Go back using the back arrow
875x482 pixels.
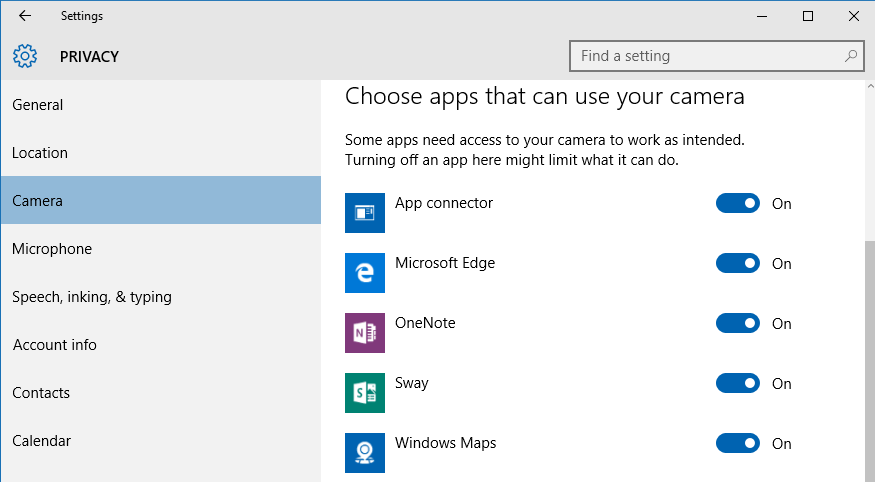point(25,16)
